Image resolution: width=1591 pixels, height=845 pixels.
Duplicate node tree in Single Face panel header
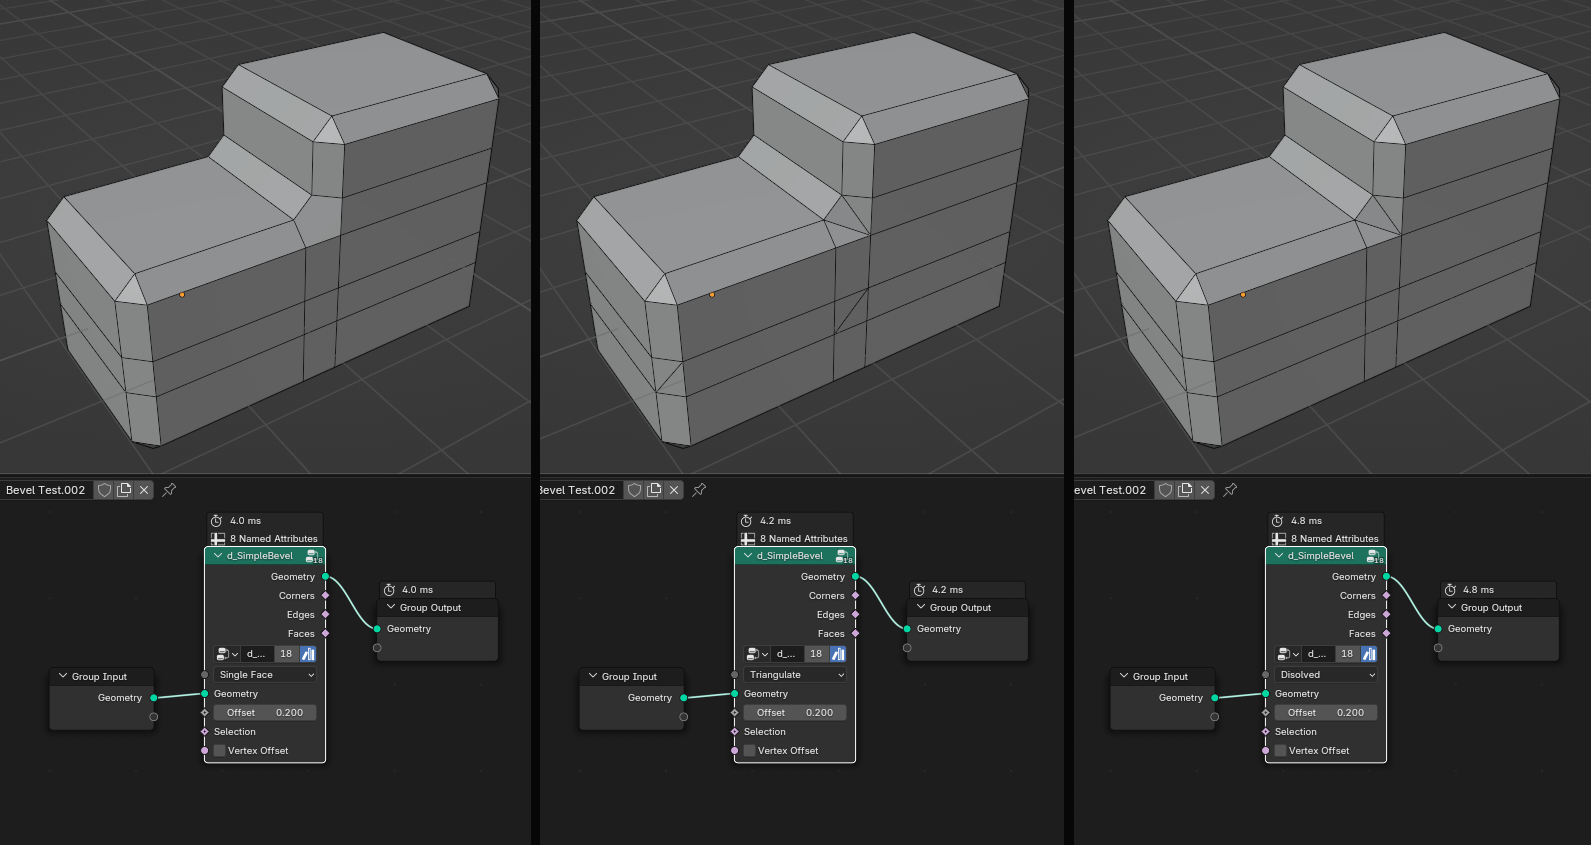click(x=124, y=490)
